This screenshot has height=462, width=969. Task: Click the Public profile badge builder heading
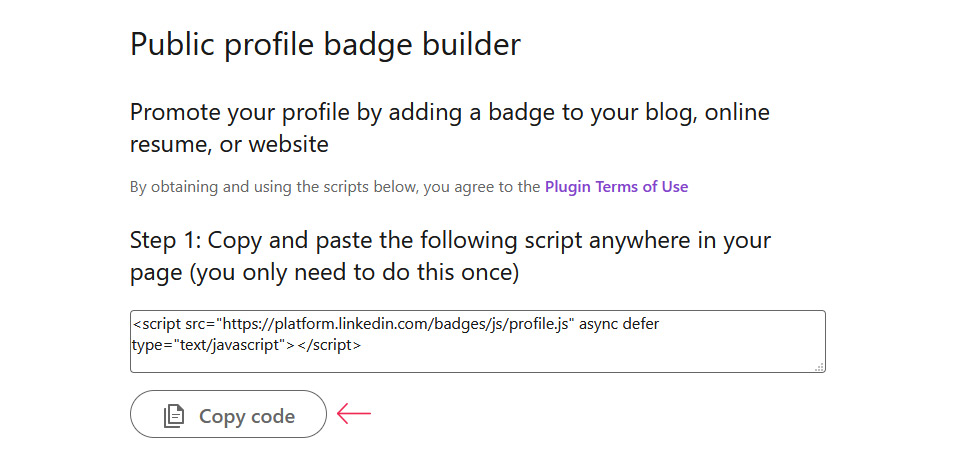[x=325, y=45]
